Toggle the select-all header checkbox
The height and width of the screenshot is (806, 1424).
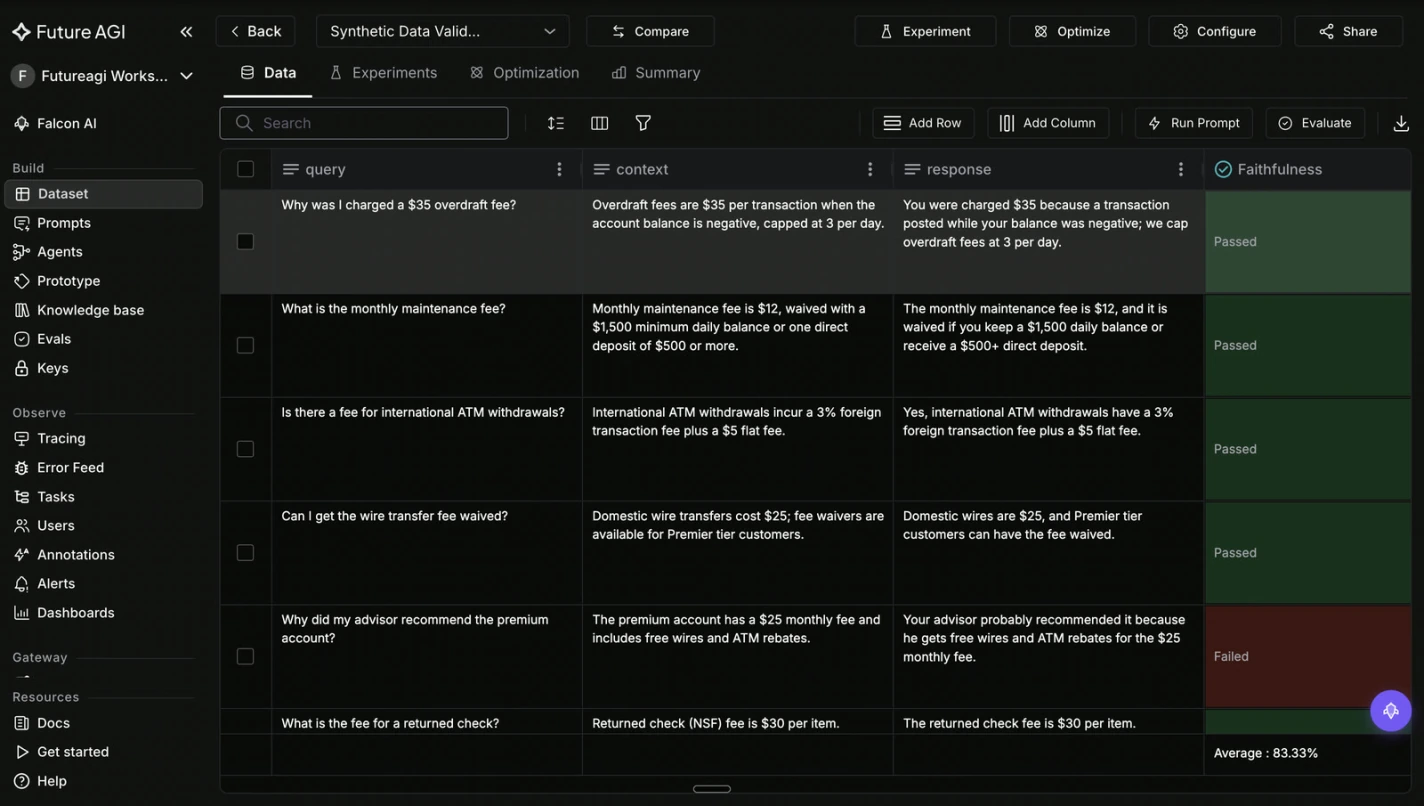coord(245,169)
